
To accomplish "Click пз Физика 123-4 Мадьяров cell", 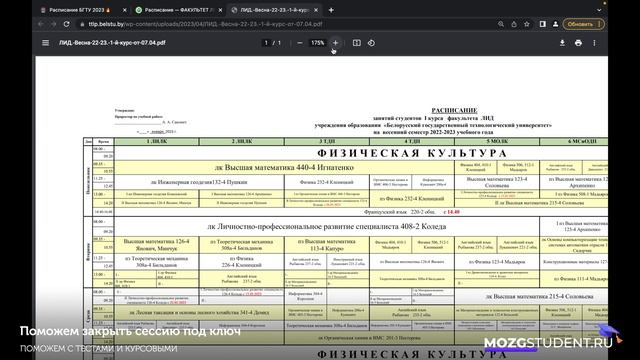I will pos(497,262).
